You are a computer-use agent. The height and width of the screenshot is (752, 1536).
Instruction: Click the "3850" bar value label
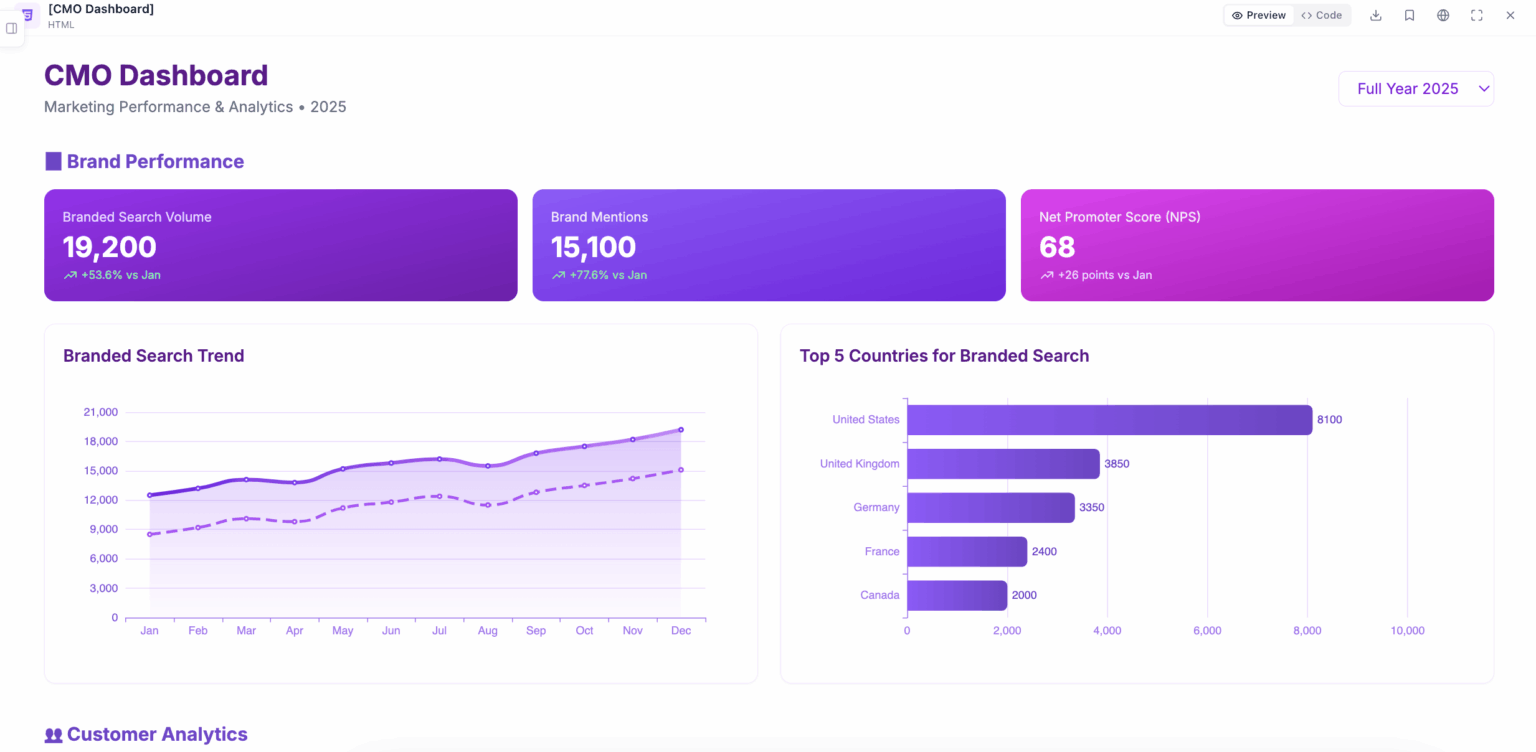coord(1117,464)
